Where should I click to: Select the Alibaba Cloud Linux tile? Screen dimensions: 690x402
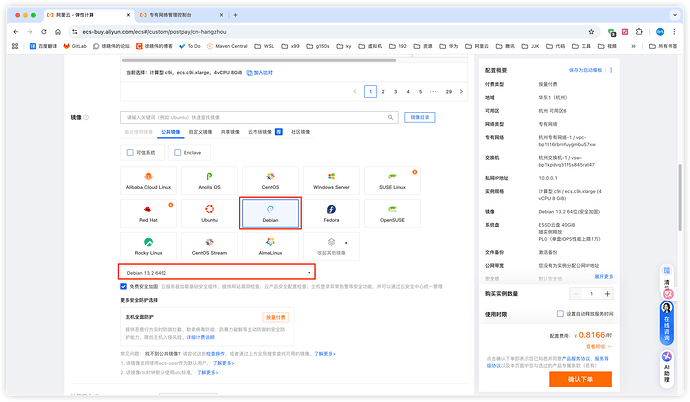(x=148, y=180)
